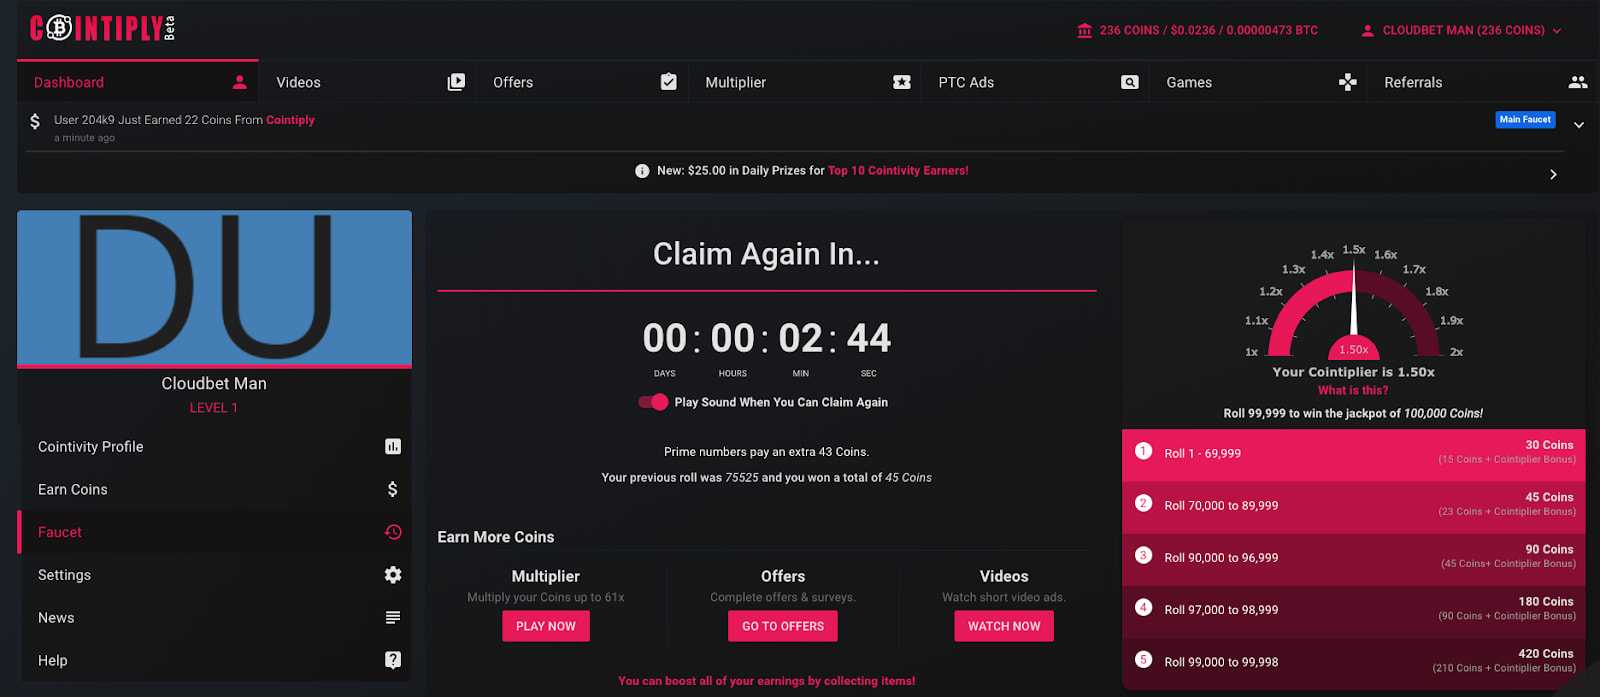This screenshot has height=697, width=1600.
Task: Switch to the Multiplier tab
Action: (x=805, y=82)
